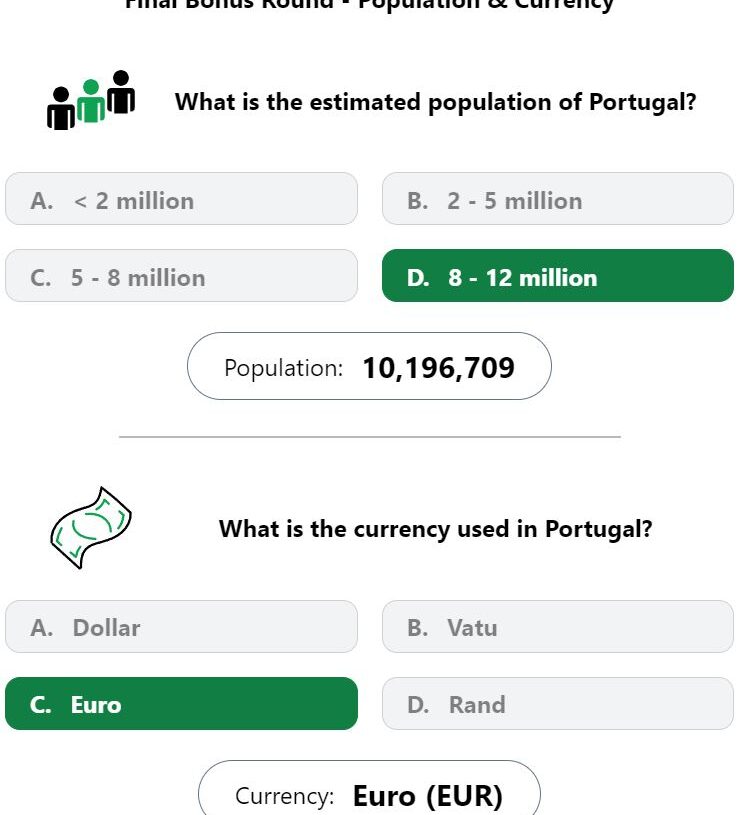Viewport: 743px width, 815px height.
Task: Pick currency option D, Rand
Action: click(558, 703)
